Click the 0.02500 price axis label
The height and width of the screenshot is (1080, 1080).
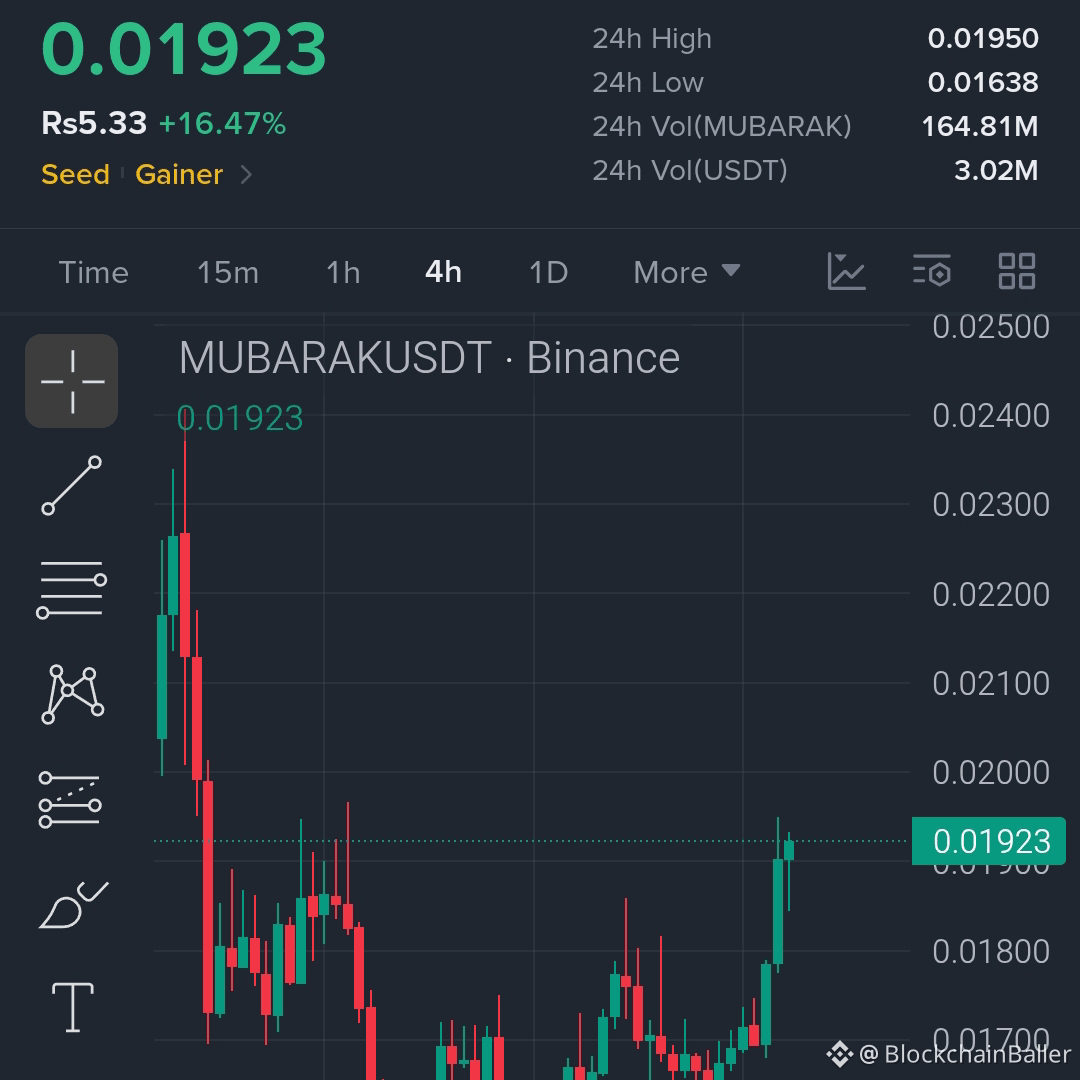(x=990, y=326)
